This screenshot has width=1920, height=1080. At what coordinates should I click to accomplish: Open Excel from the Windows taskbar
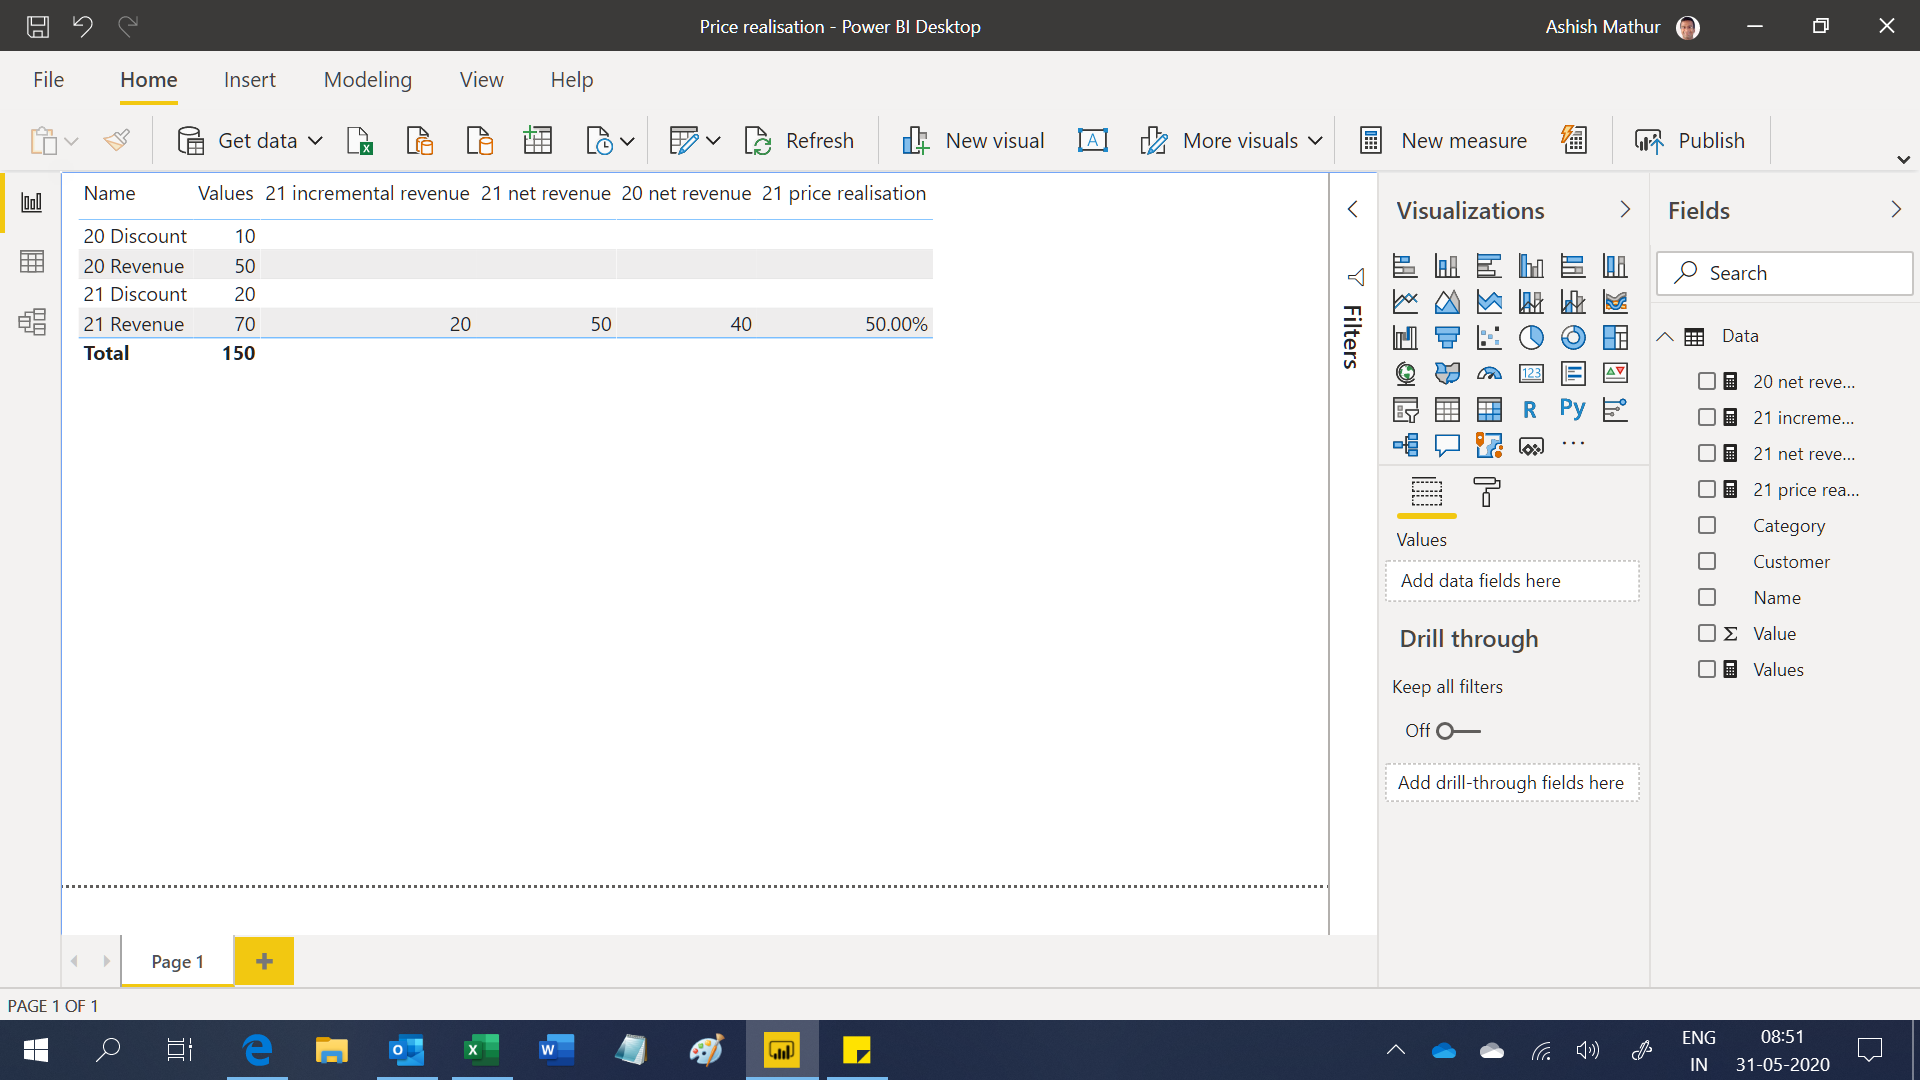click(x=481, y=1050)
